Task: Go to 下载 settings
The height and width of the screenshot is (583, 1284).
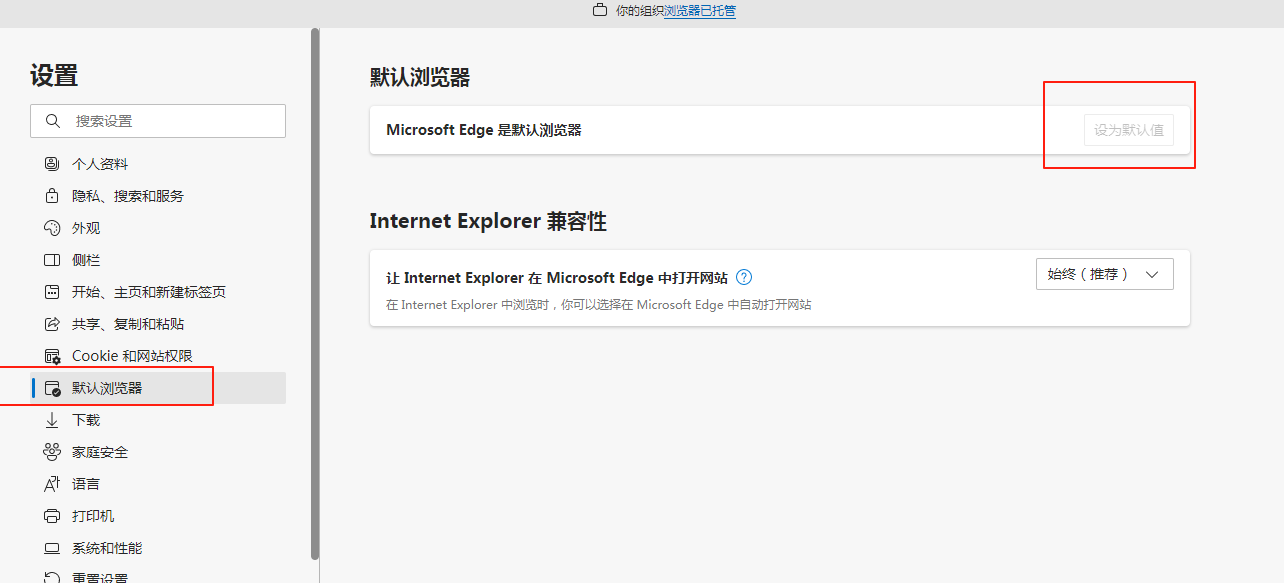Action: point(158,420)
